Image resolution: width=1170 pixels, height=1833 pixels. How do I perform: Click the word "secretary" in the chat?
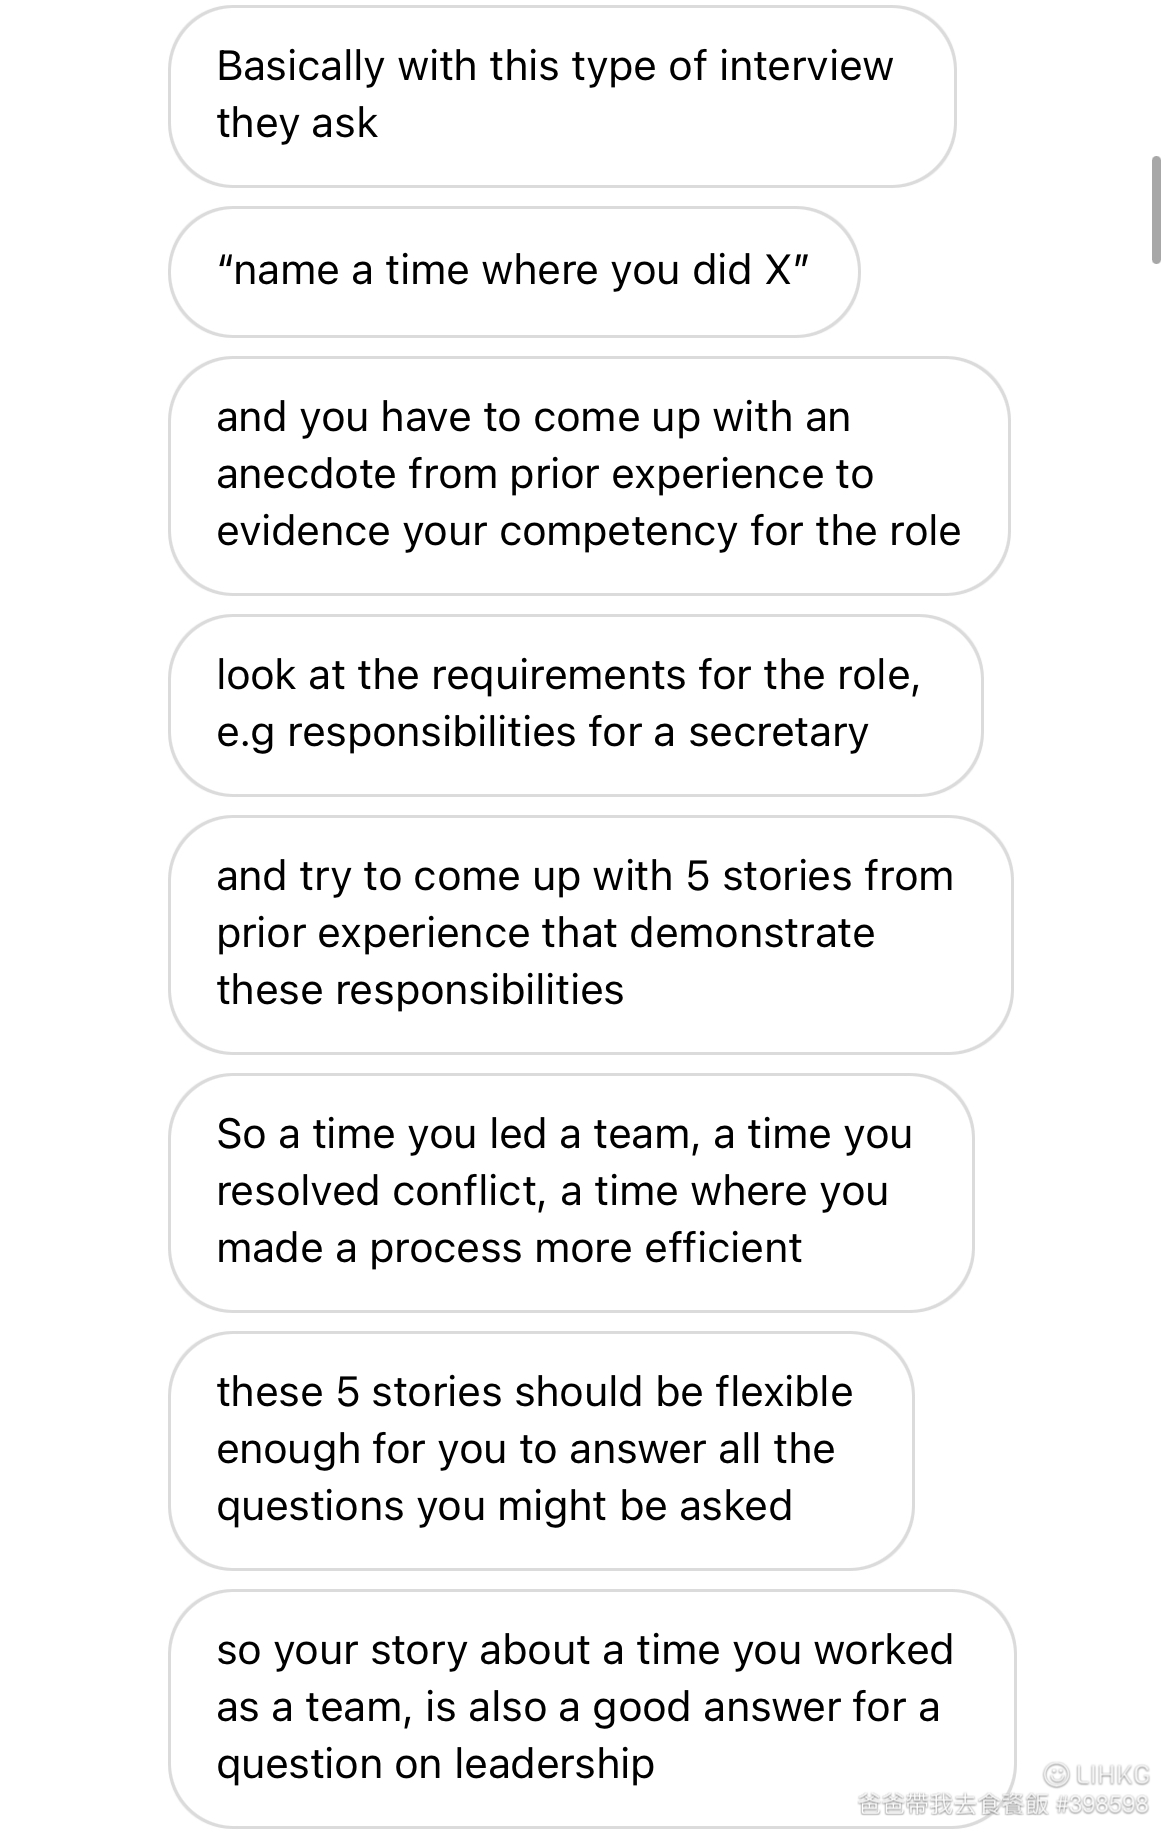point(778,733)
